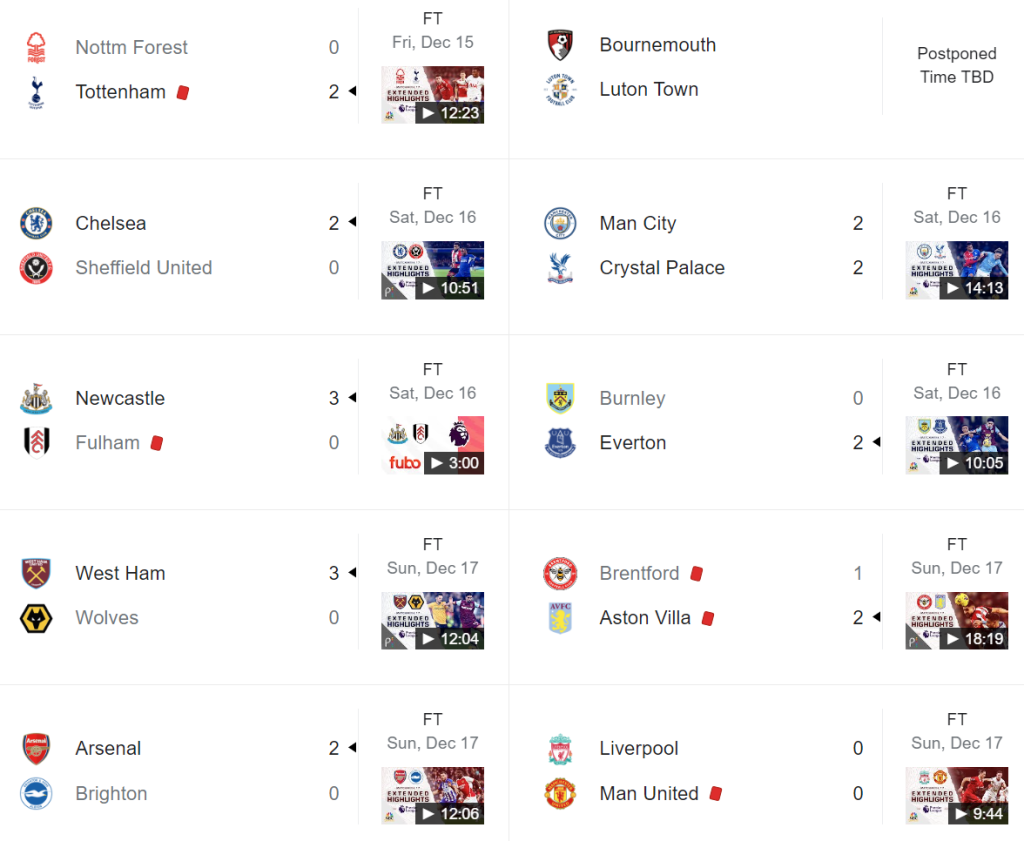Click the Liverpool club crest

click(560, 748)
